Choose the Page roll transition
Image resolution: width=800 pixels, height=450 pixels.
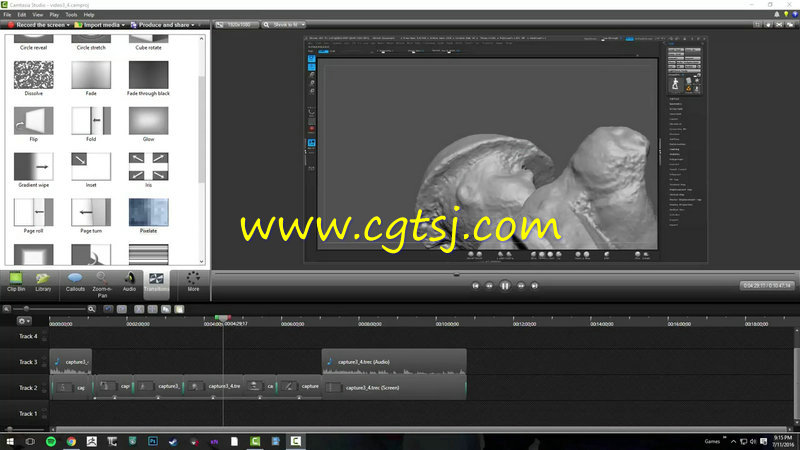pos(34,212)
